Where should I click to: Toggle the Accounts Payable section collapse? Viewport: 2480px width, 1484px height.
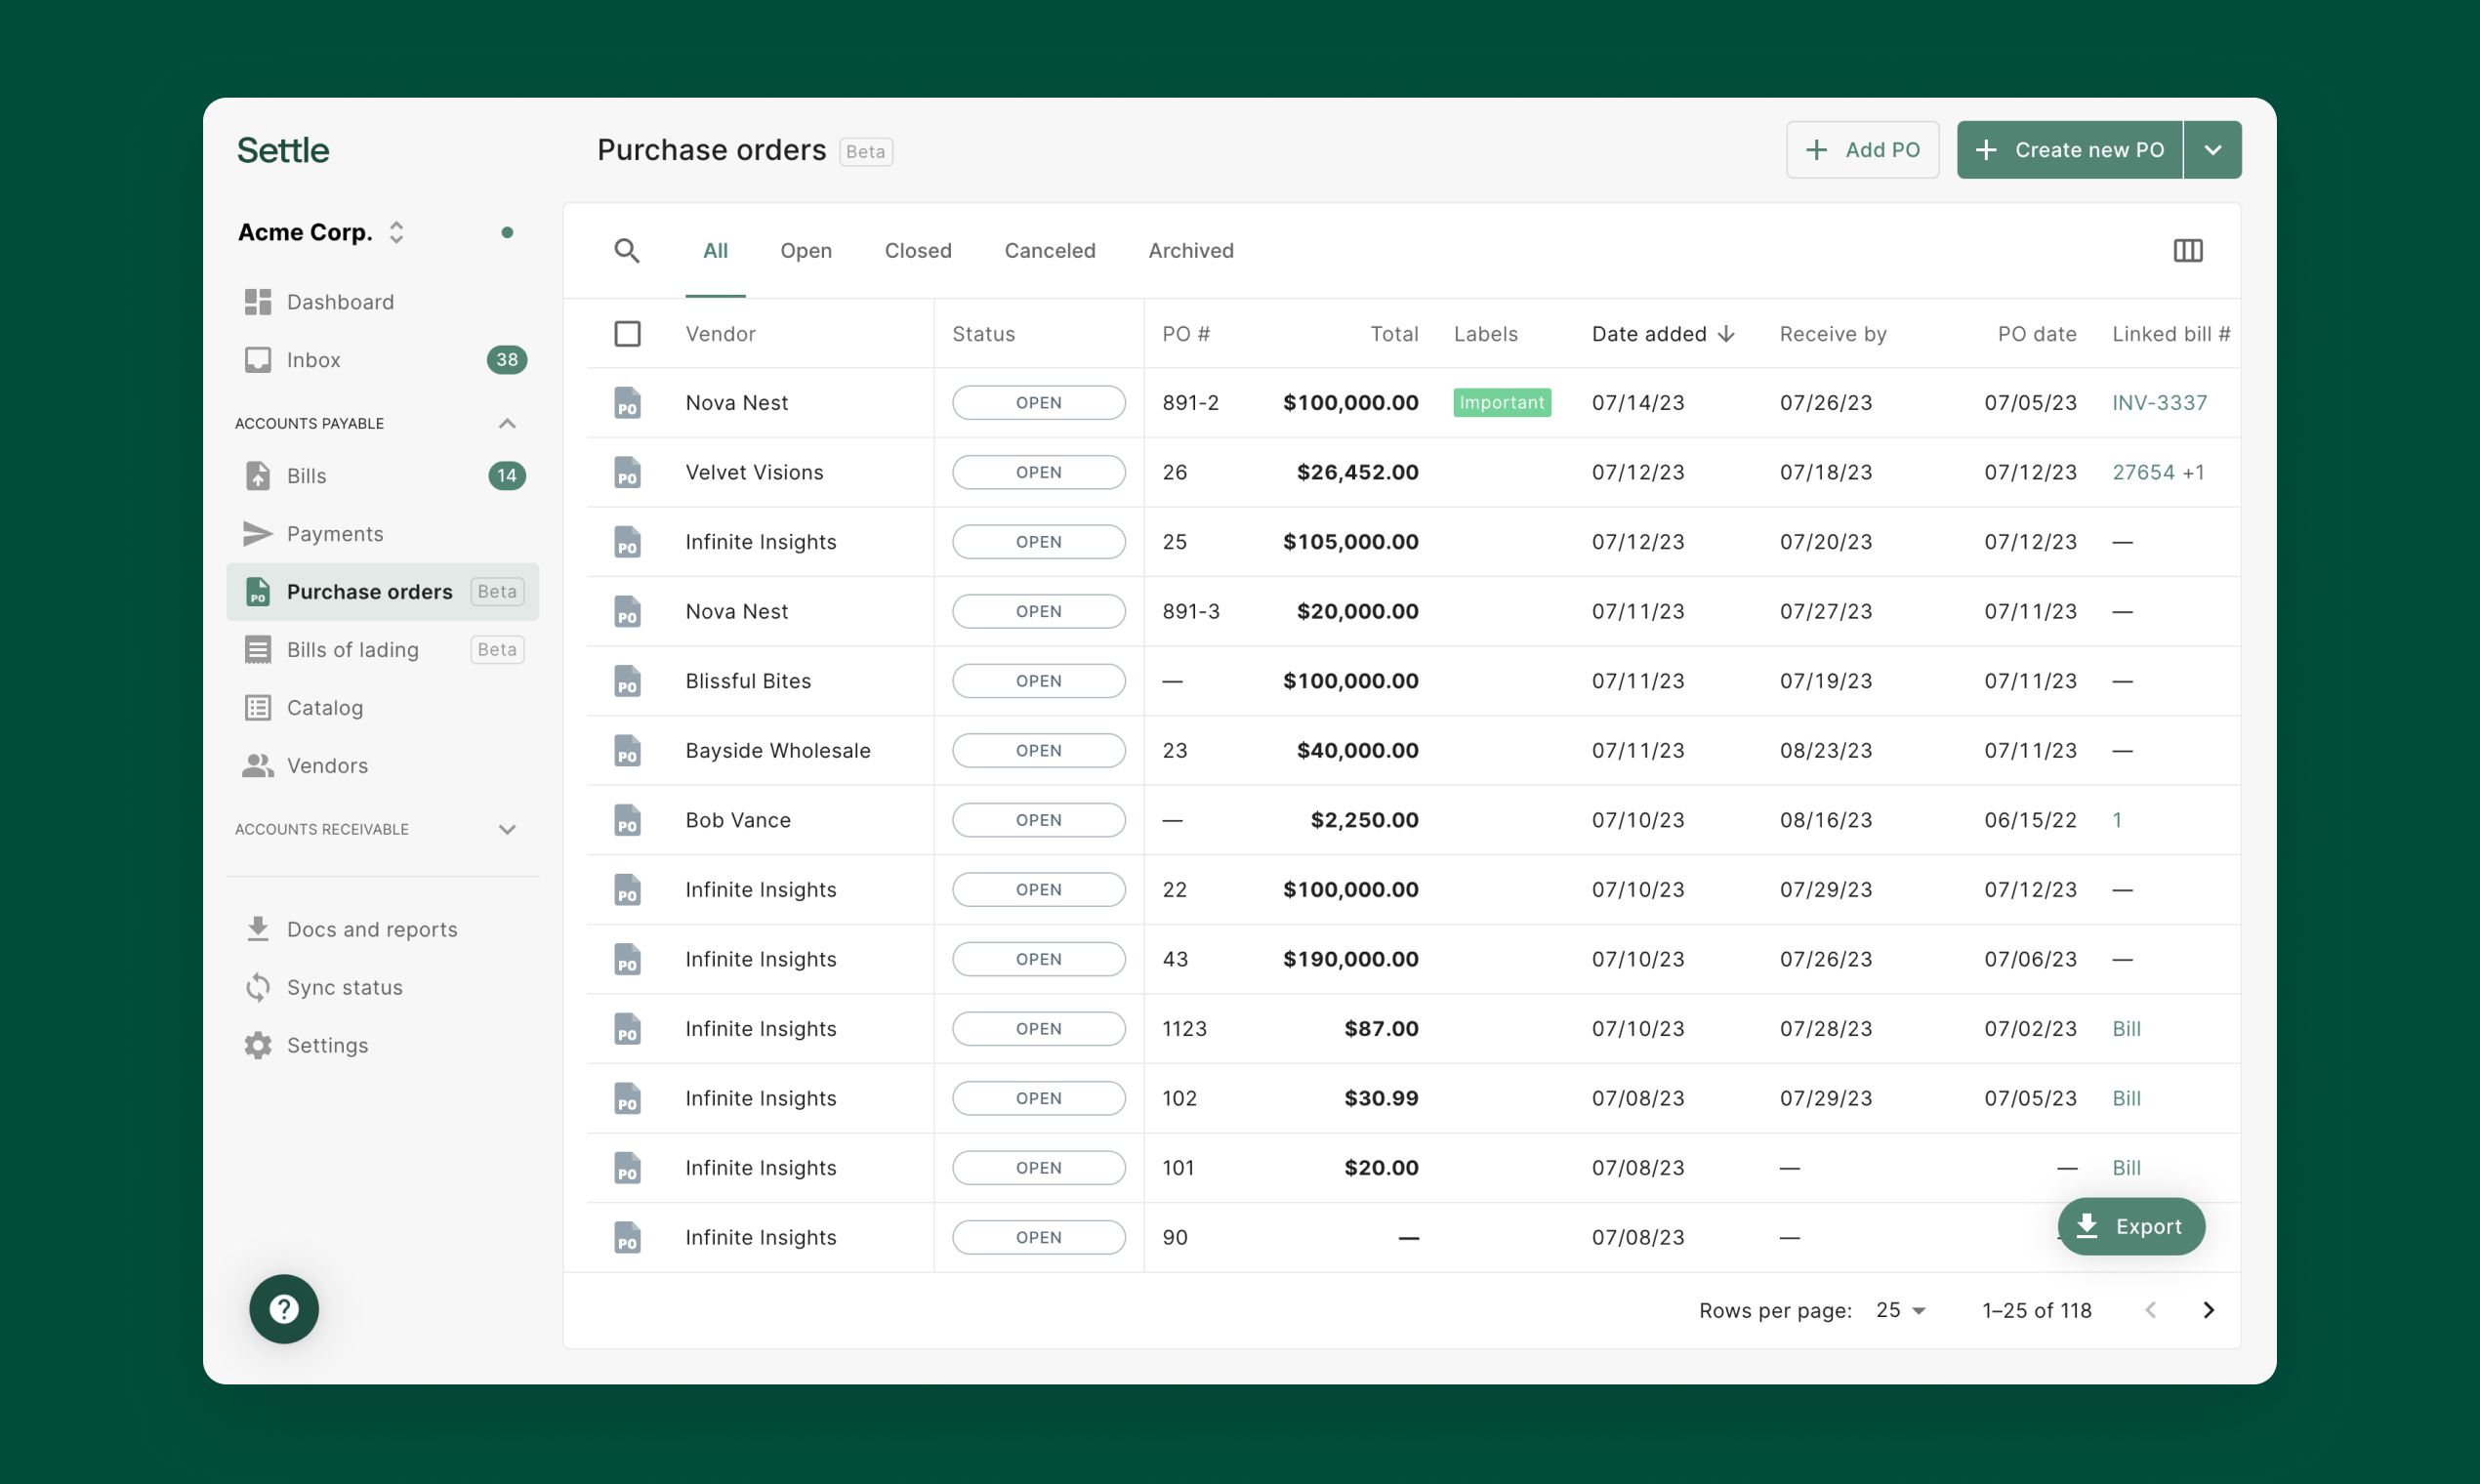509,422
